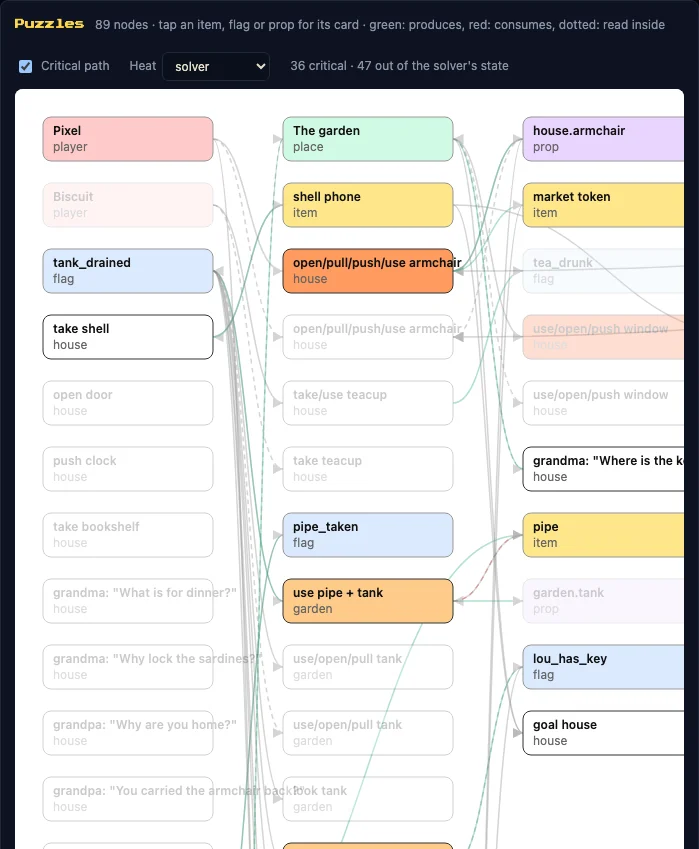This screenshot has width=699, height=849.
Task: Click the take shell house node
Action: 128,337
